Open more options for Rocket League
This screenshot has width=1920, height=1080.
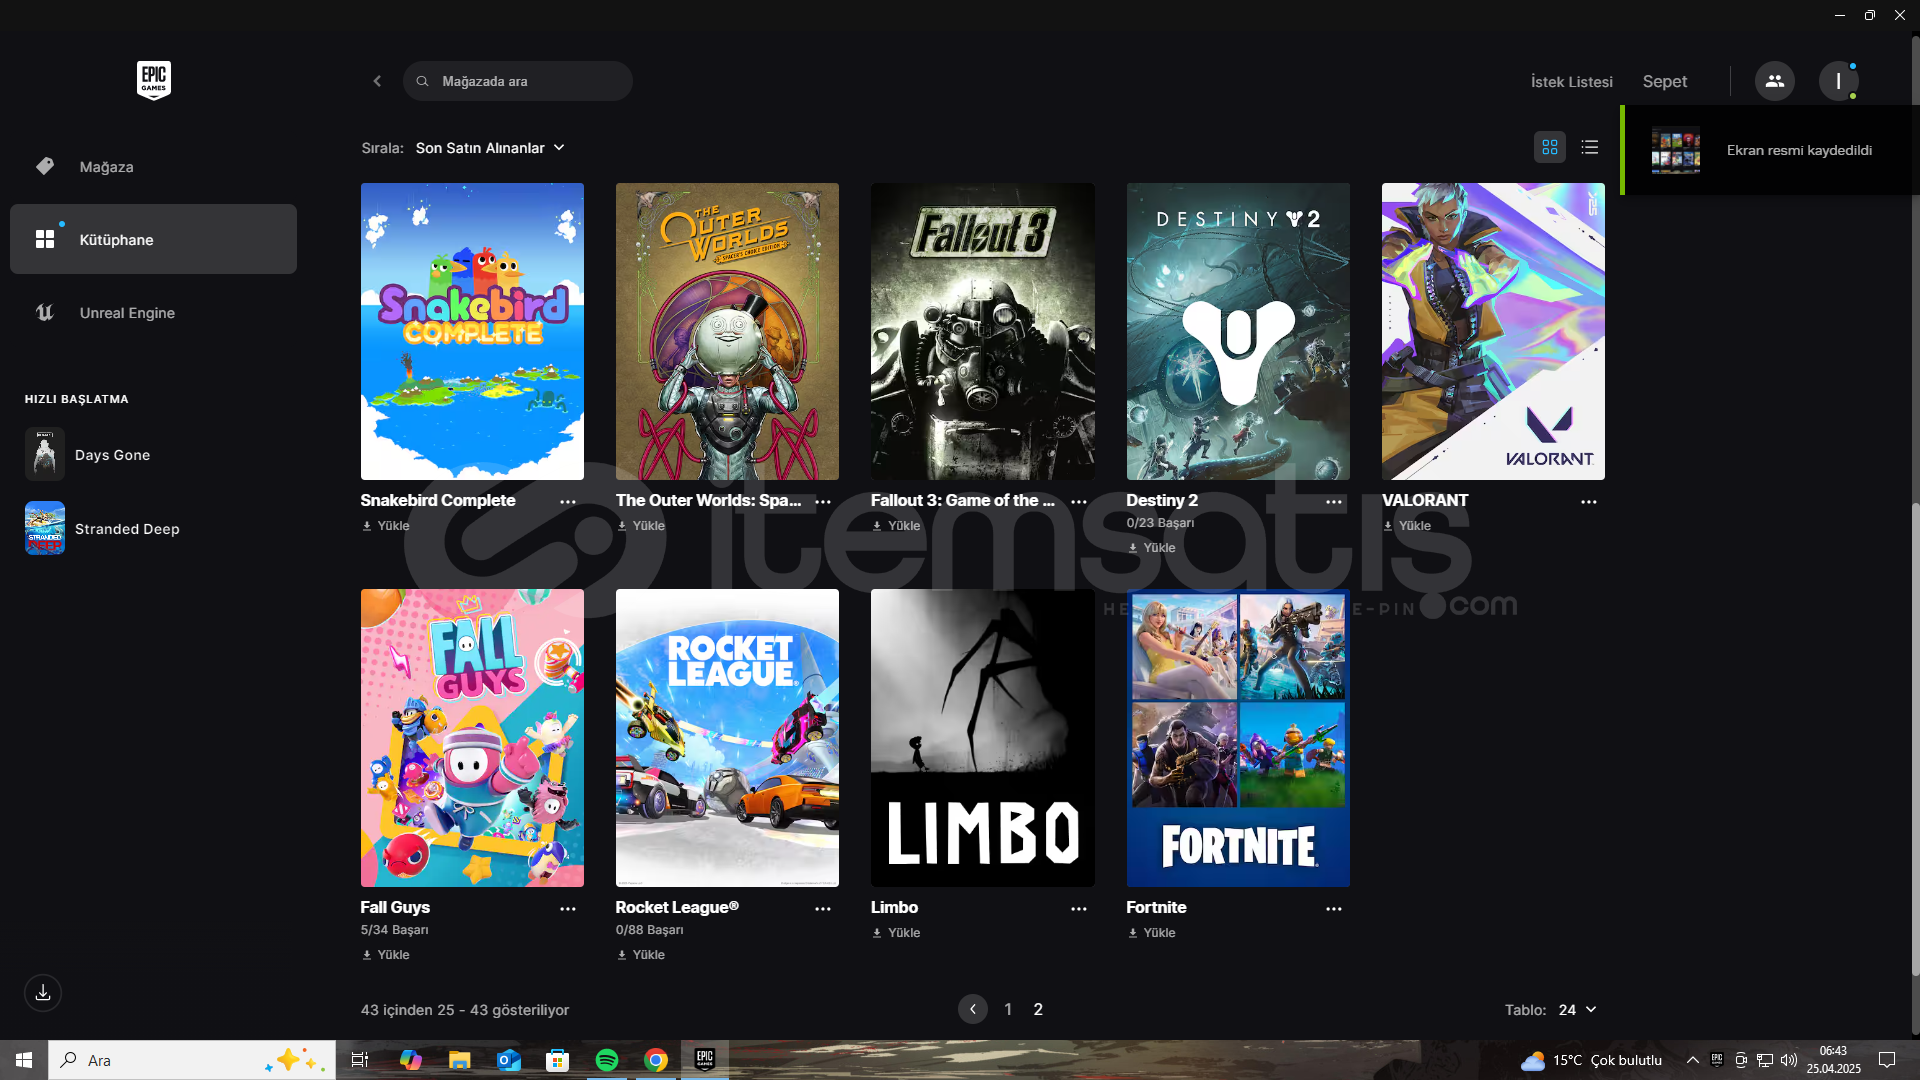(823, 909)
